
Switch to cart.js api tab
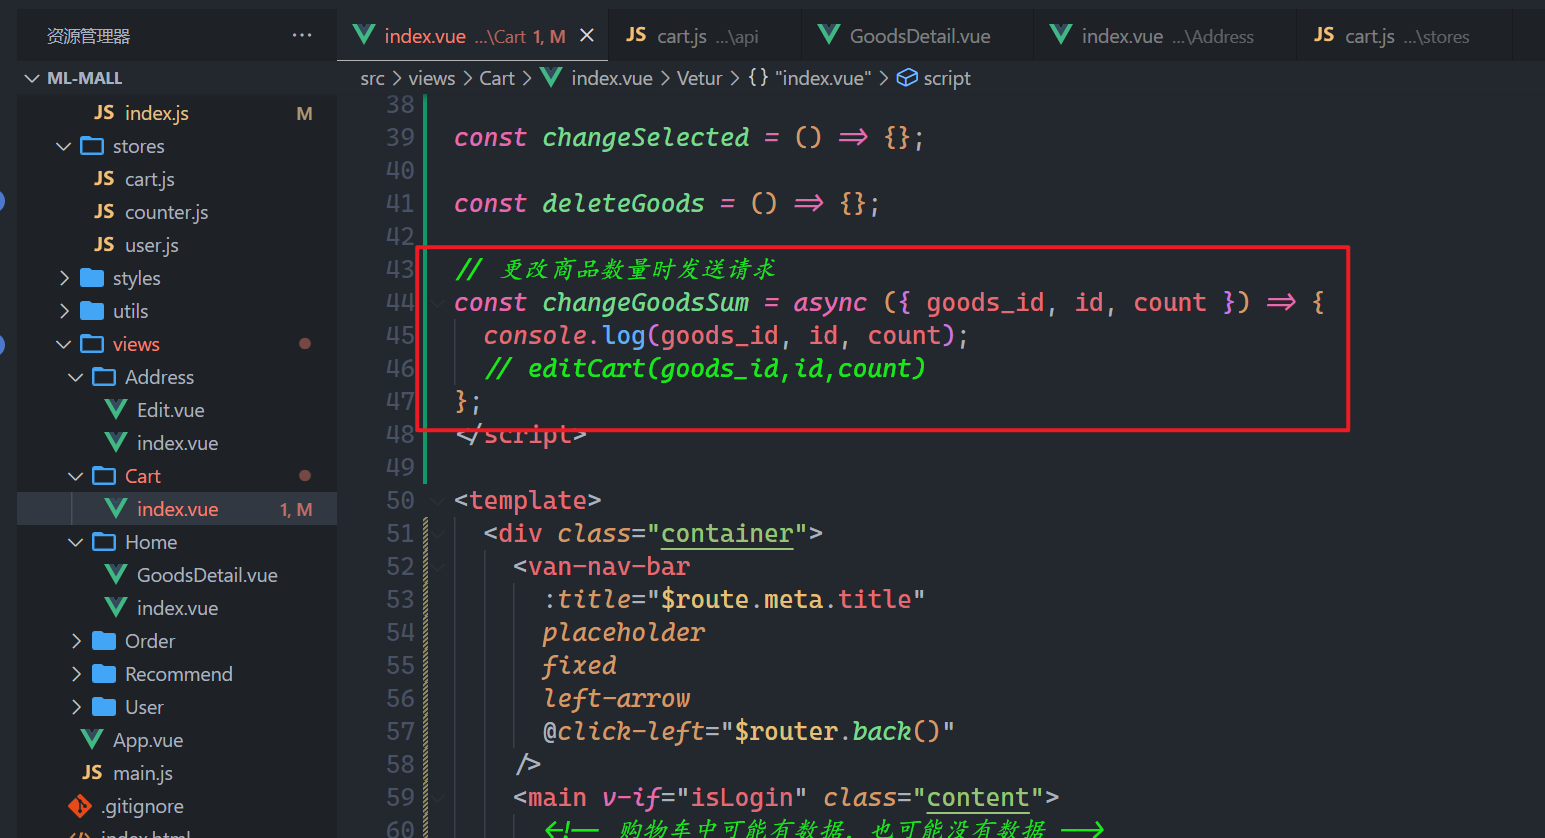[x=704, y=36]
